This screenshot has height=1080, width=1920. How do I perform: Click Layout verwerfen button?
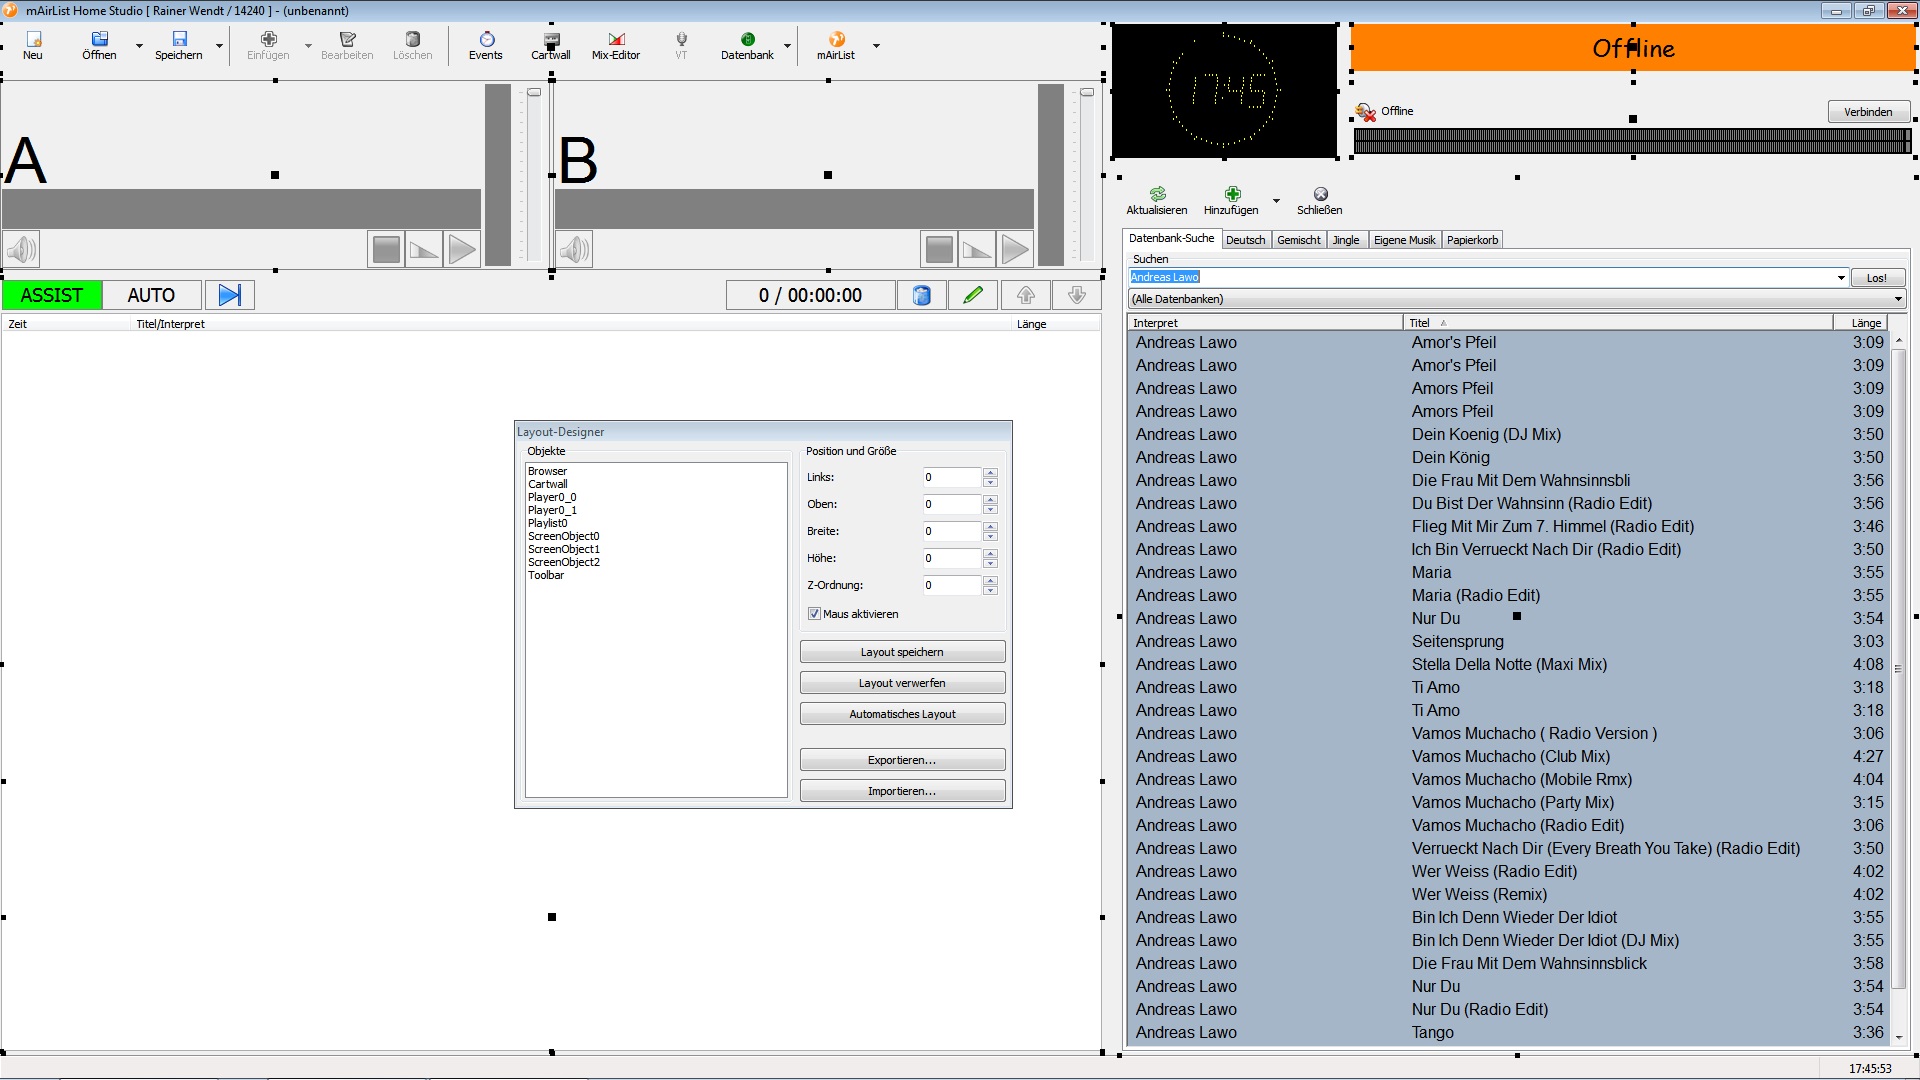tap(902, 683)
